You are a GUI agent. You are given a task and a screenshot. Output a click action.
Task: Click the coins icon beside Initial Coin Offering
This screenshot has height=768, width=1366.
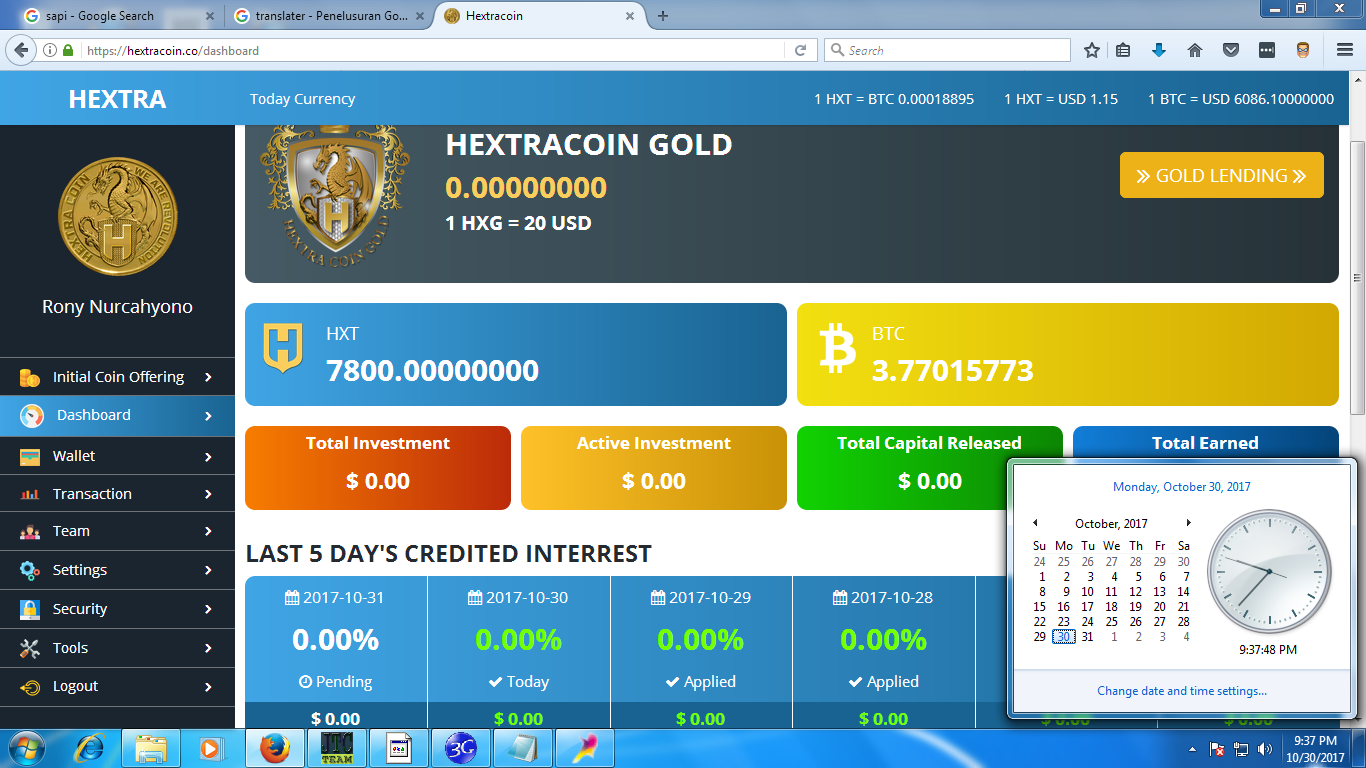click(29, 377)
